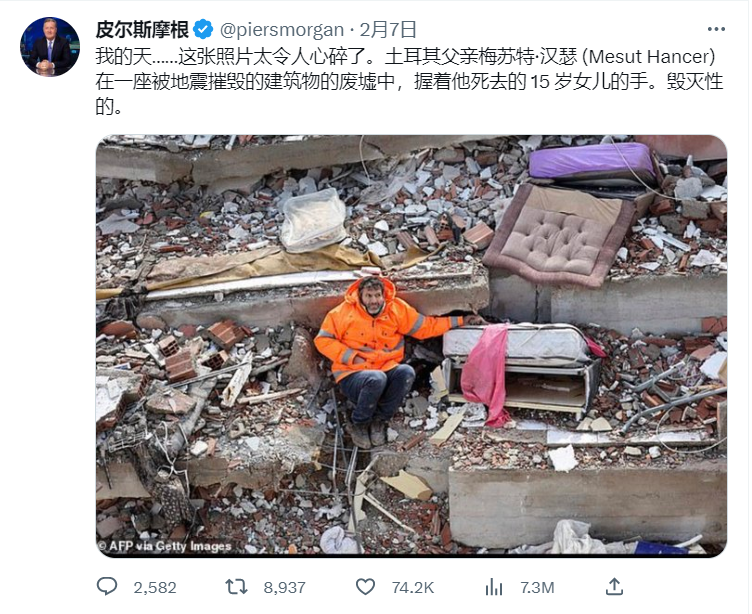Click the share upload icon
Viewport: 752px width, 614px height.
click(x=614, y=586)
